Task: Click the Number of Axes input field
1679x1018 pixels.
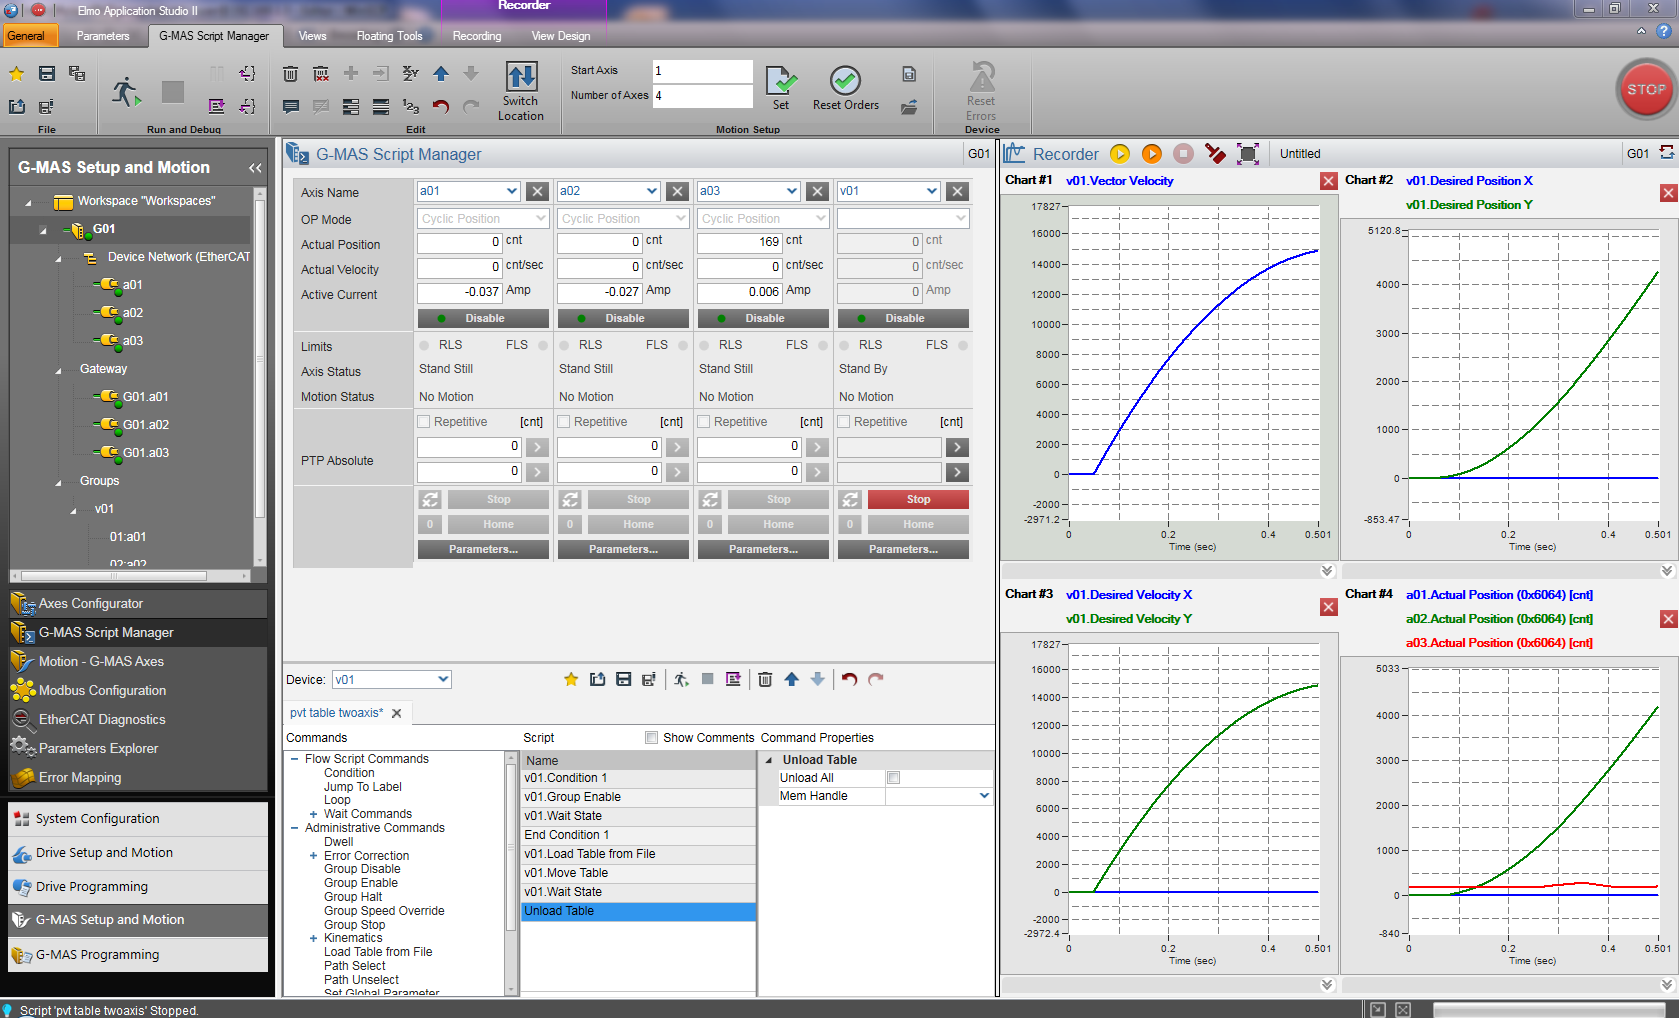Action: tap(702, 96)
